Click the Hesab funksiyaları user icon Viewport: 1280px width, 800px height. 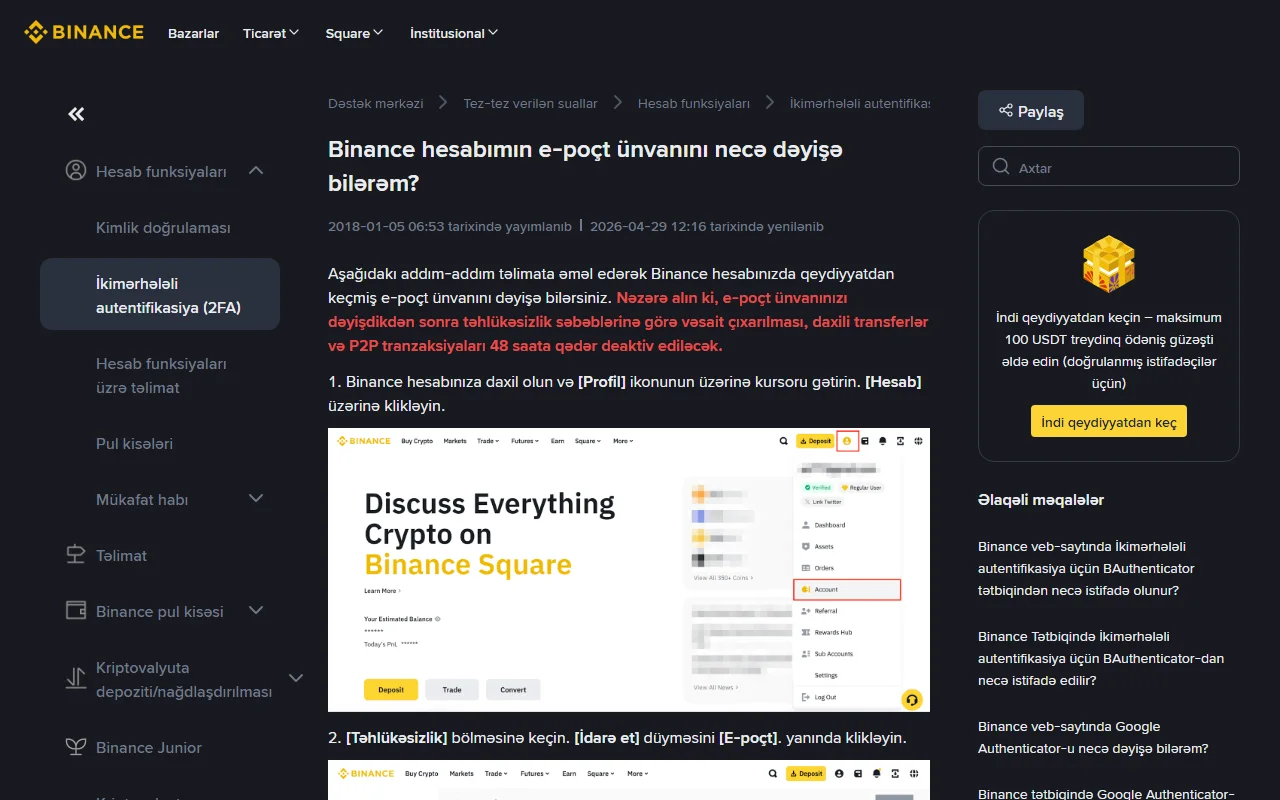pos(76,171)
